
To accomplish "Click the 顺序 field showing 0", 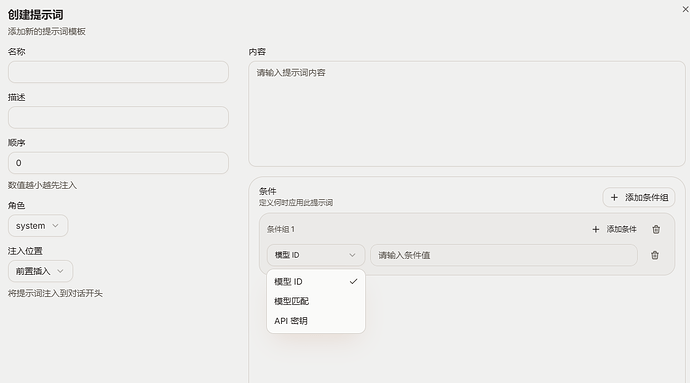I will [x=118, y=163].
